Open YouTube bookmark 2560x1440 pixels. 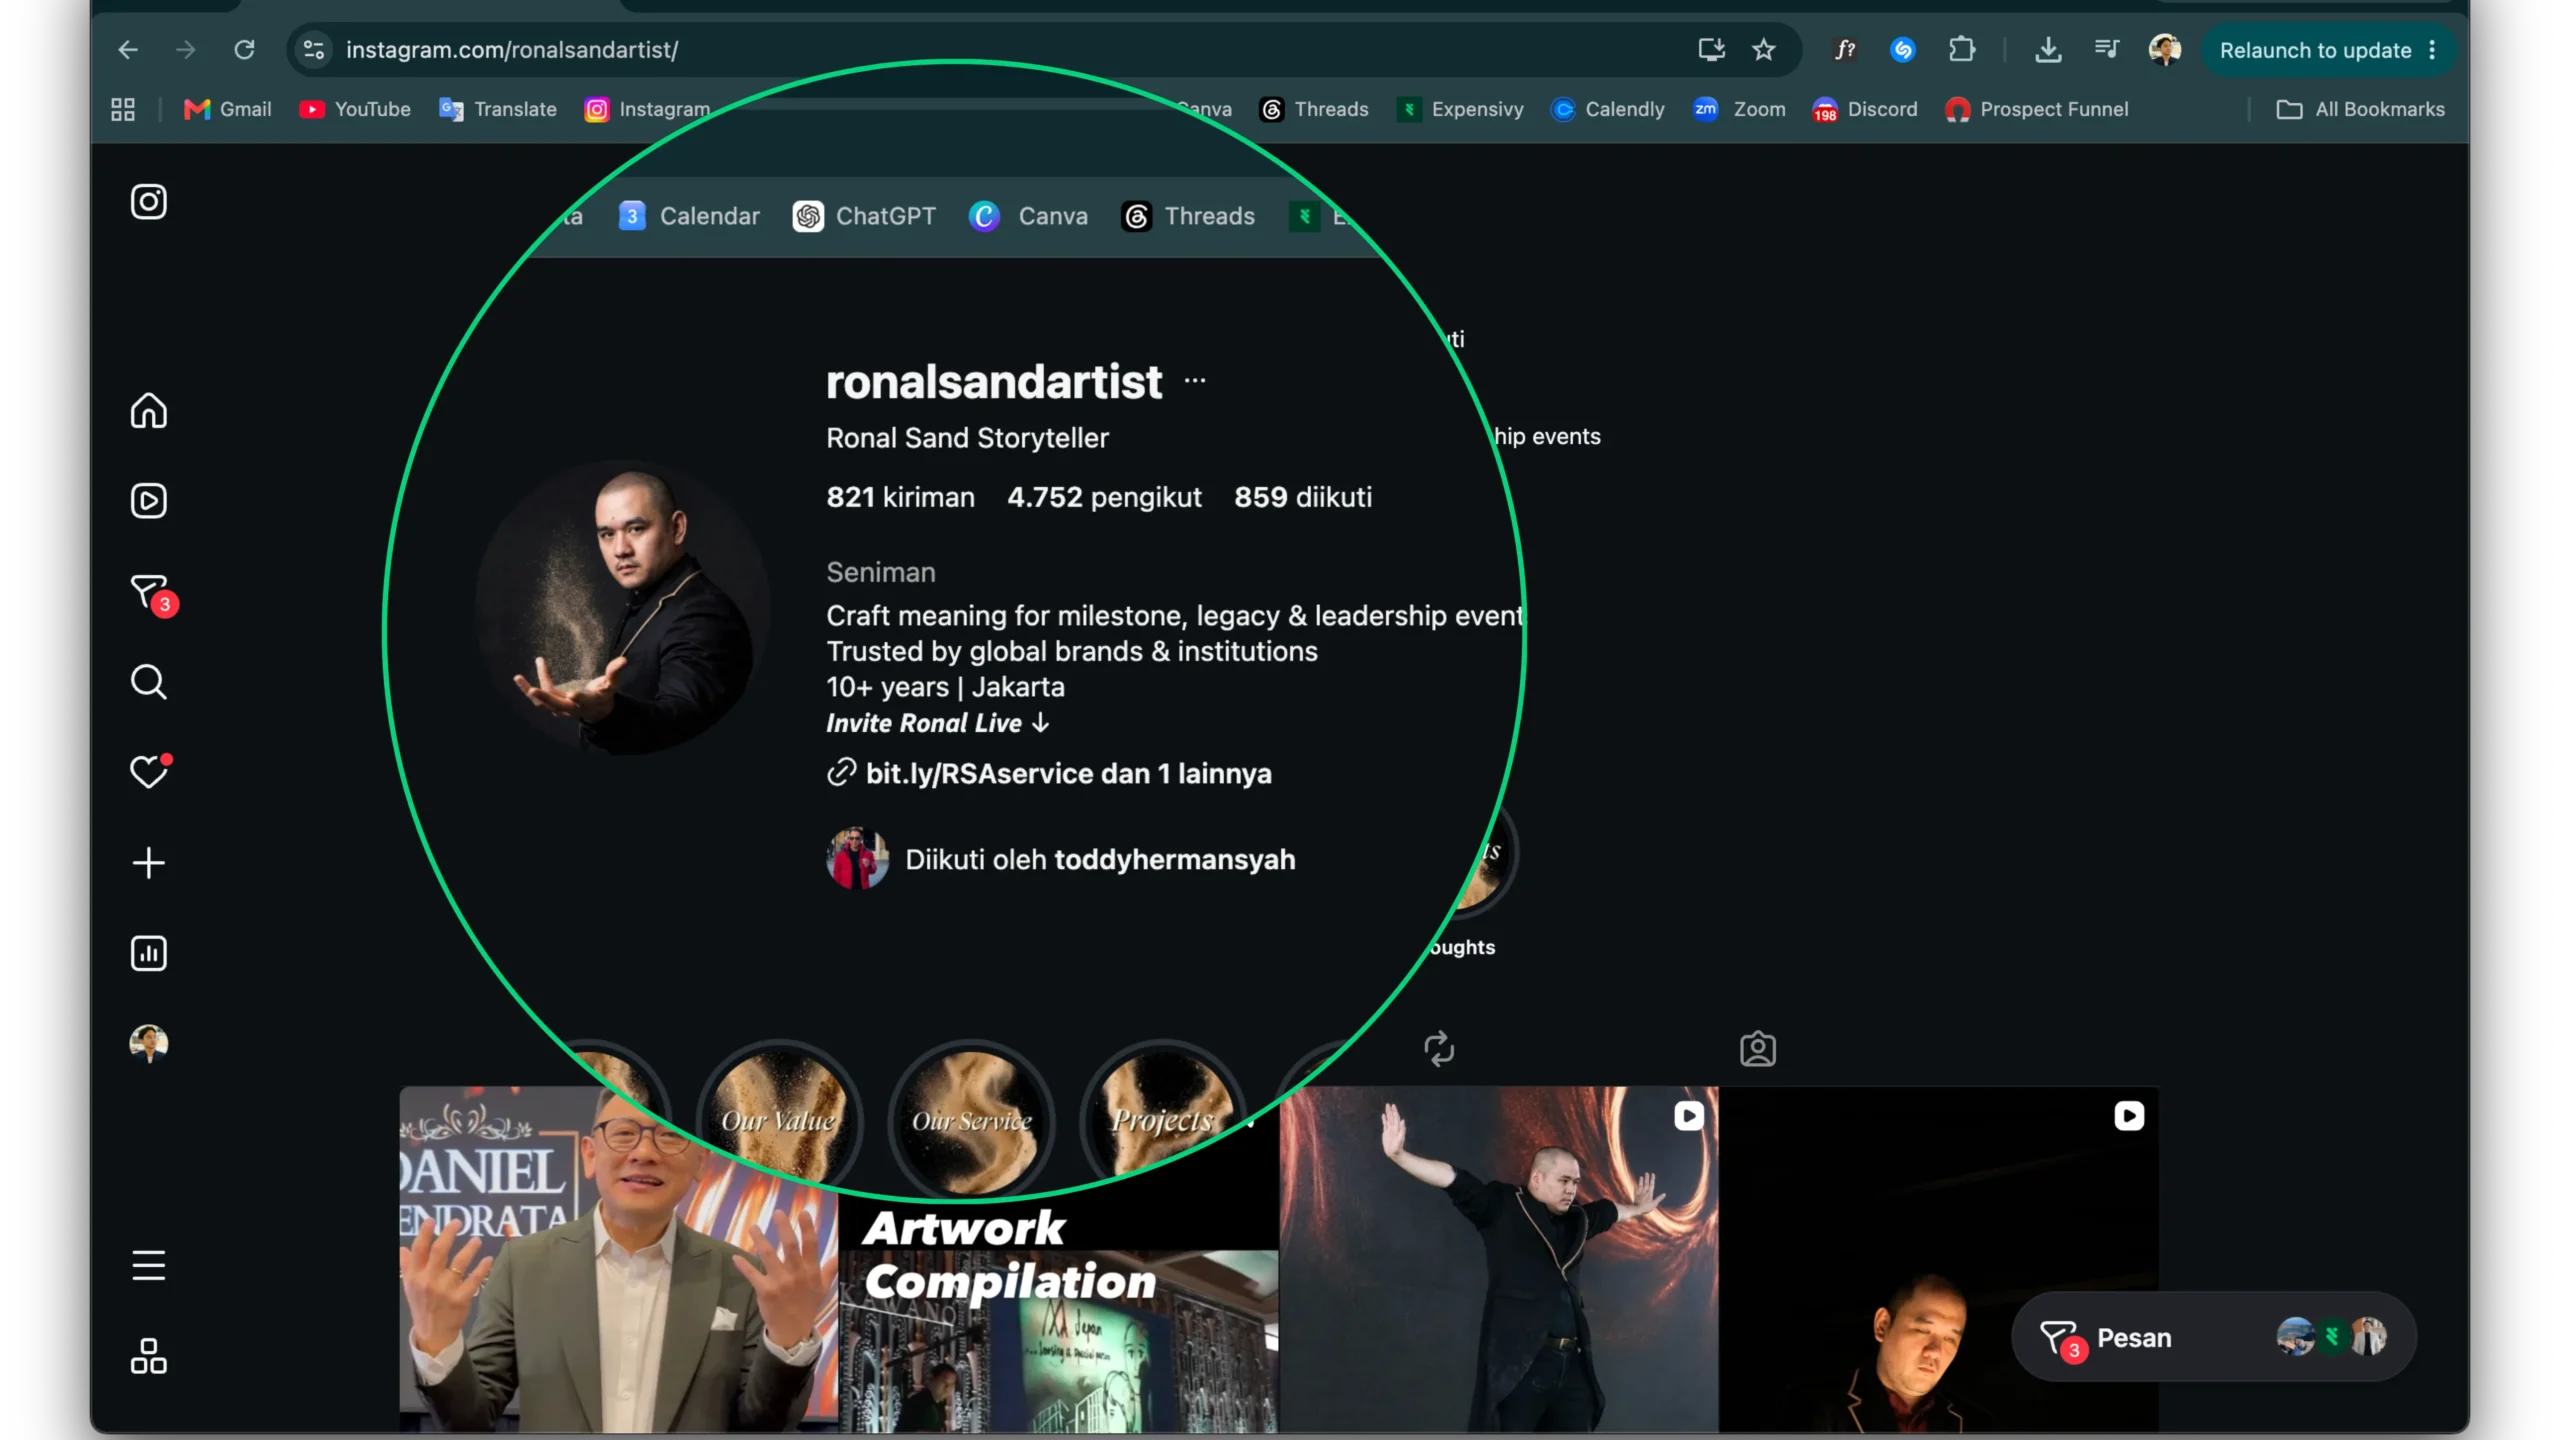(355, 110)
